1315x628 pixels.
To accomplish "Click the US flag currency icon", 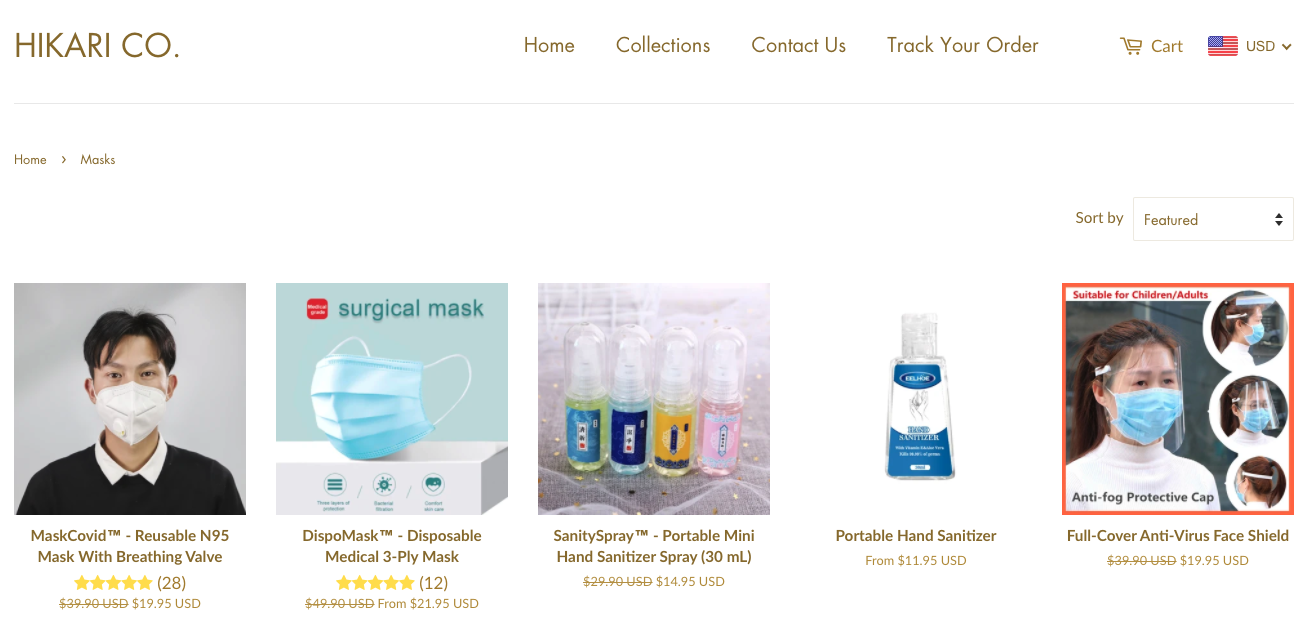I will click(1222, 46).
